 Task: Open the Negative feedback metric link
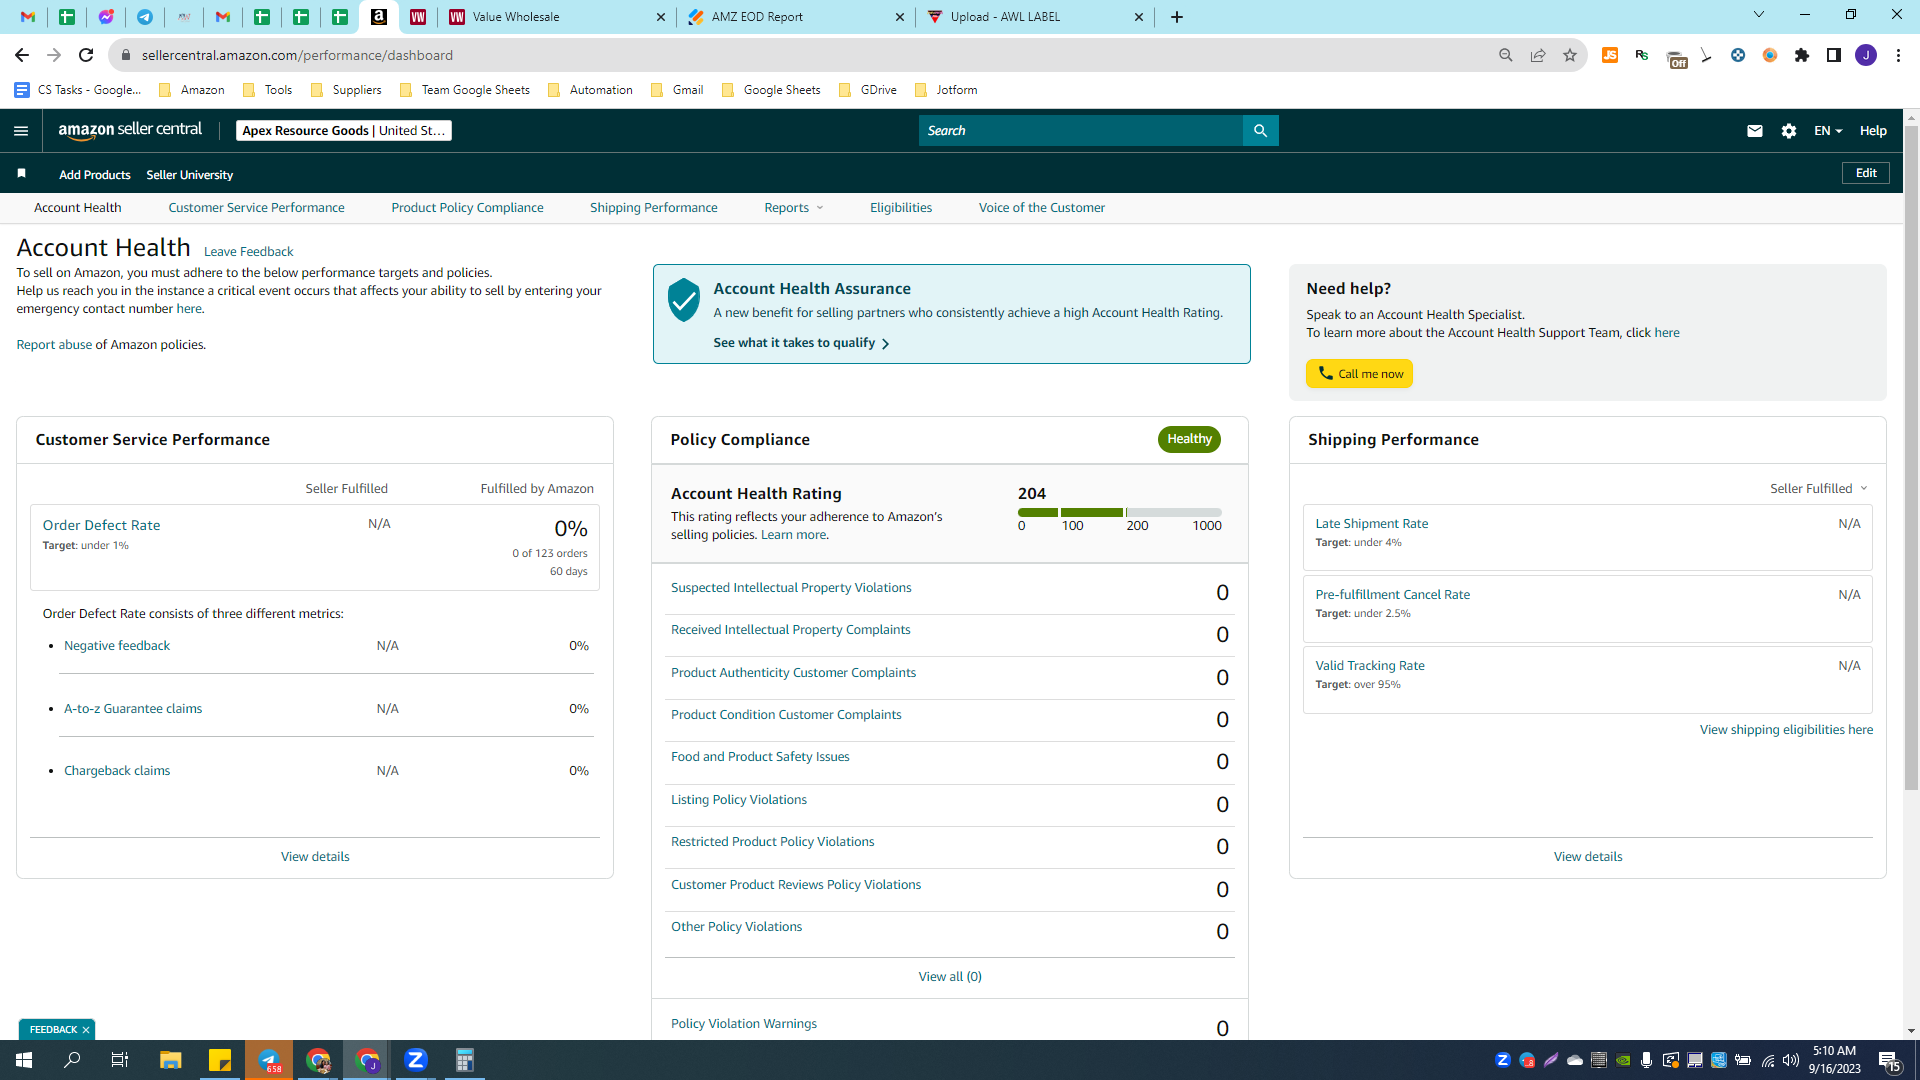click(x=117, y=645)
